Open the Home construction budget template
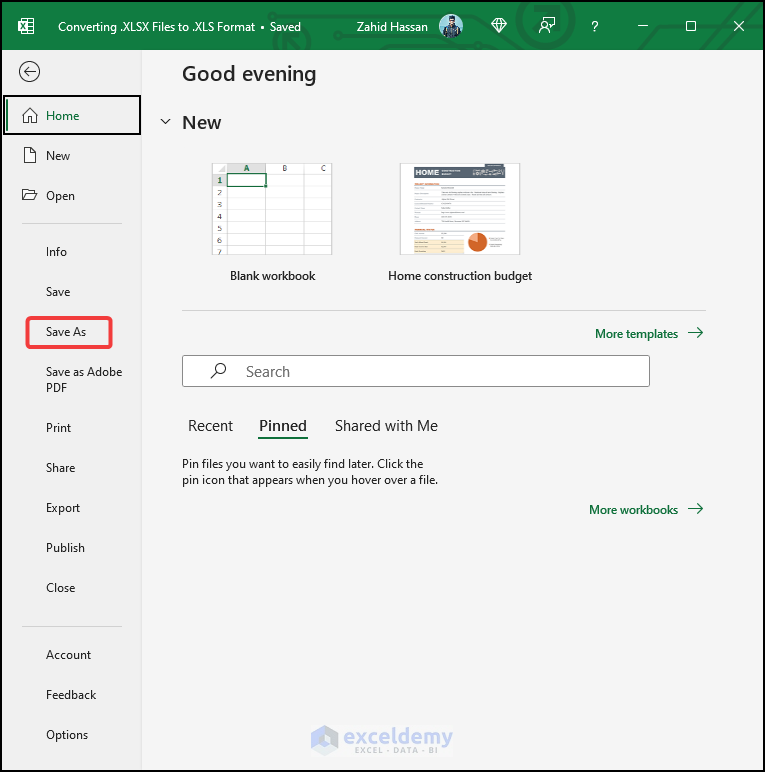Image resolution: width=765 pixels, height=772 pixels. pyautogui.click(x=460, y=209)
